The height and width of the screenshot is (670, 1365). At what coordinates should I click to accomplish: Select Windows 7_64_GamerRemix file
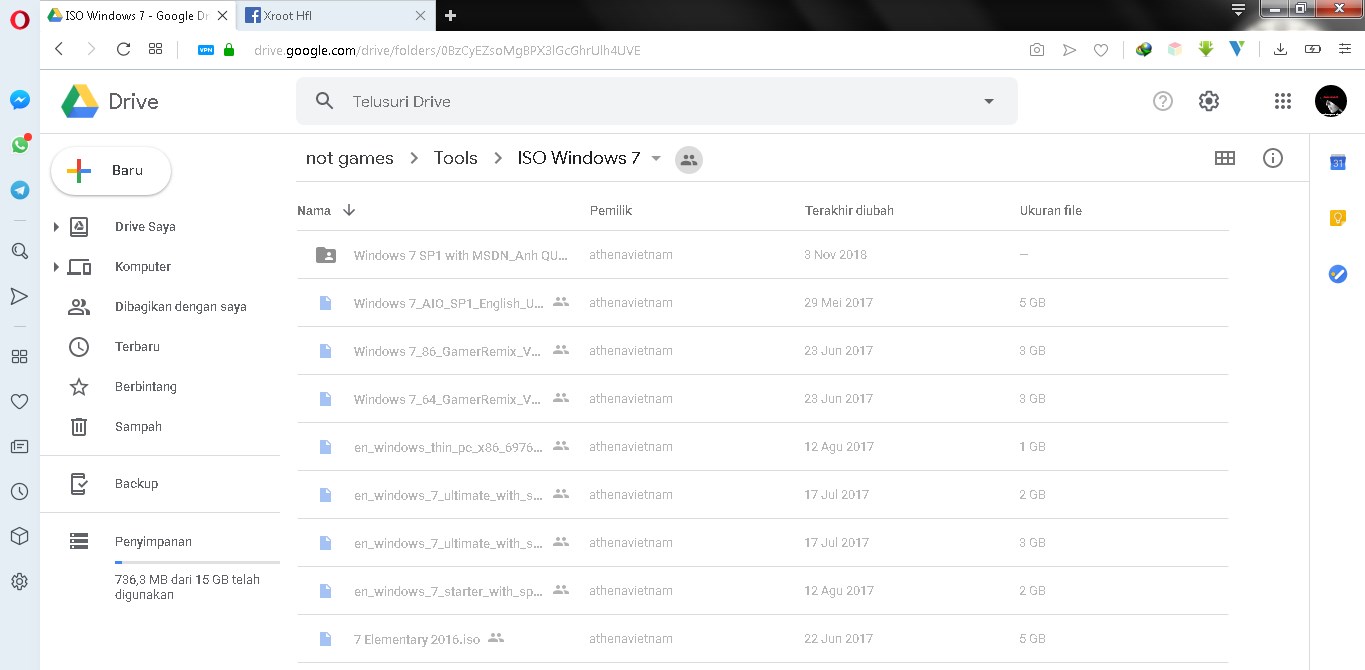click(x=762, y=399)
